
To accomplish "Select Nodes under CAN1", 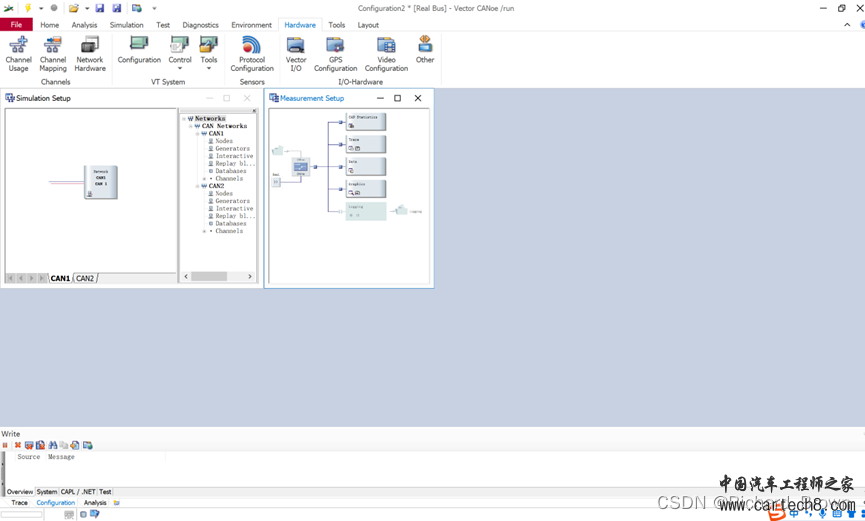I will (223, 141).
